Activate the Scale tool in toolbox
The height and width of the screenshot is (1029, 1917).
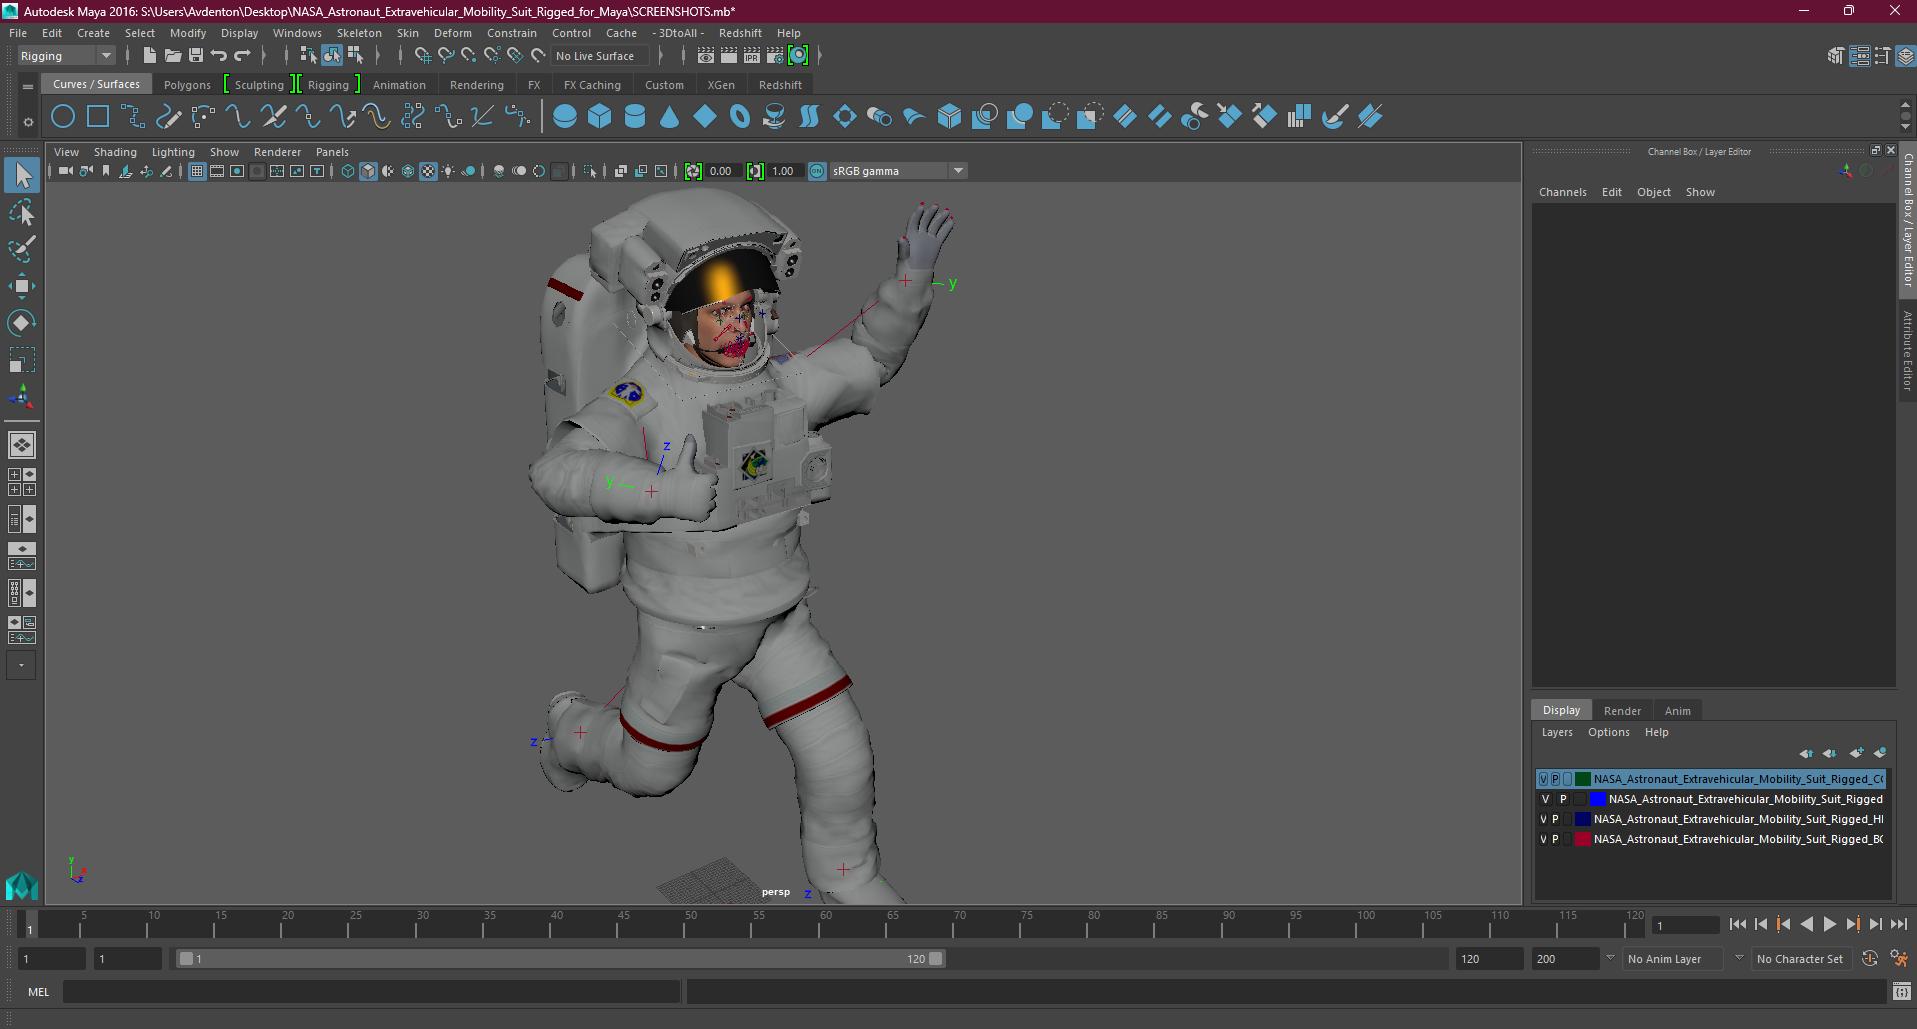(22, 359)
